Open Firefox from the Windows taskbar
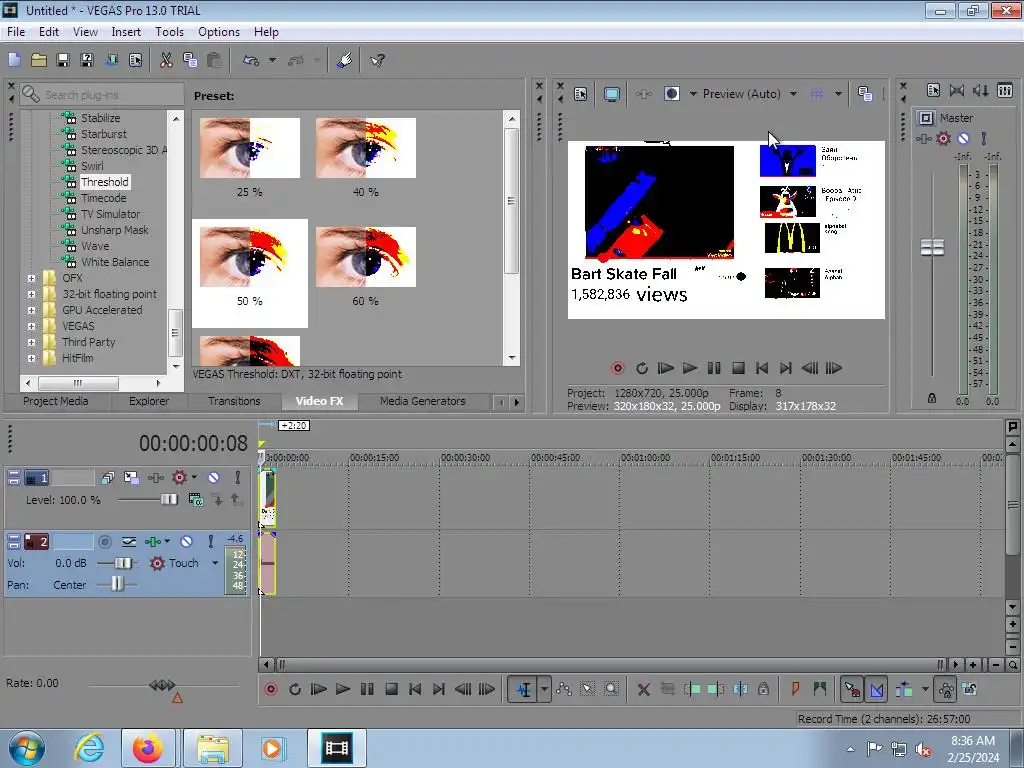The height and width of the screenshot is (768, 1024). click(148, 748)
